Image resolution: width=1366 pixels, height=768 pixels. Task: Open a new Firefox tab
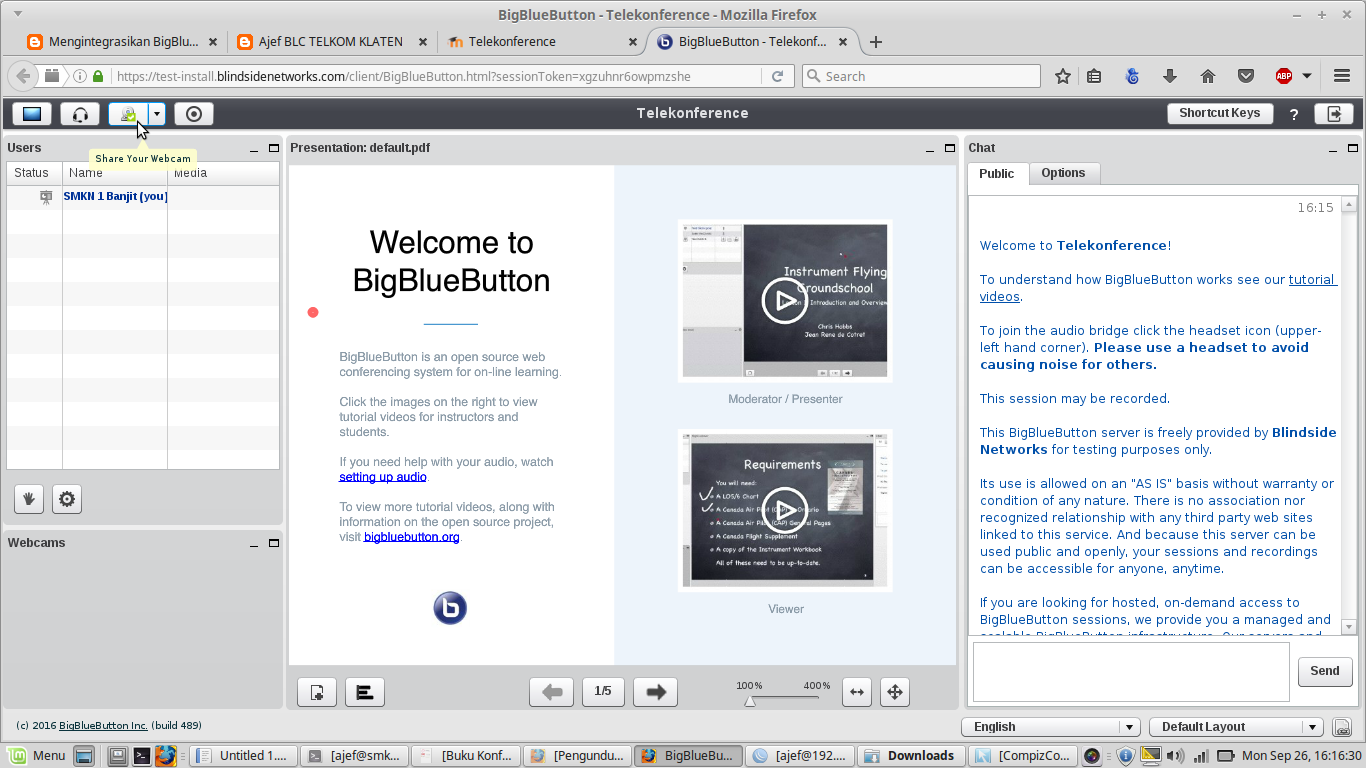click(x=876, y=42)
